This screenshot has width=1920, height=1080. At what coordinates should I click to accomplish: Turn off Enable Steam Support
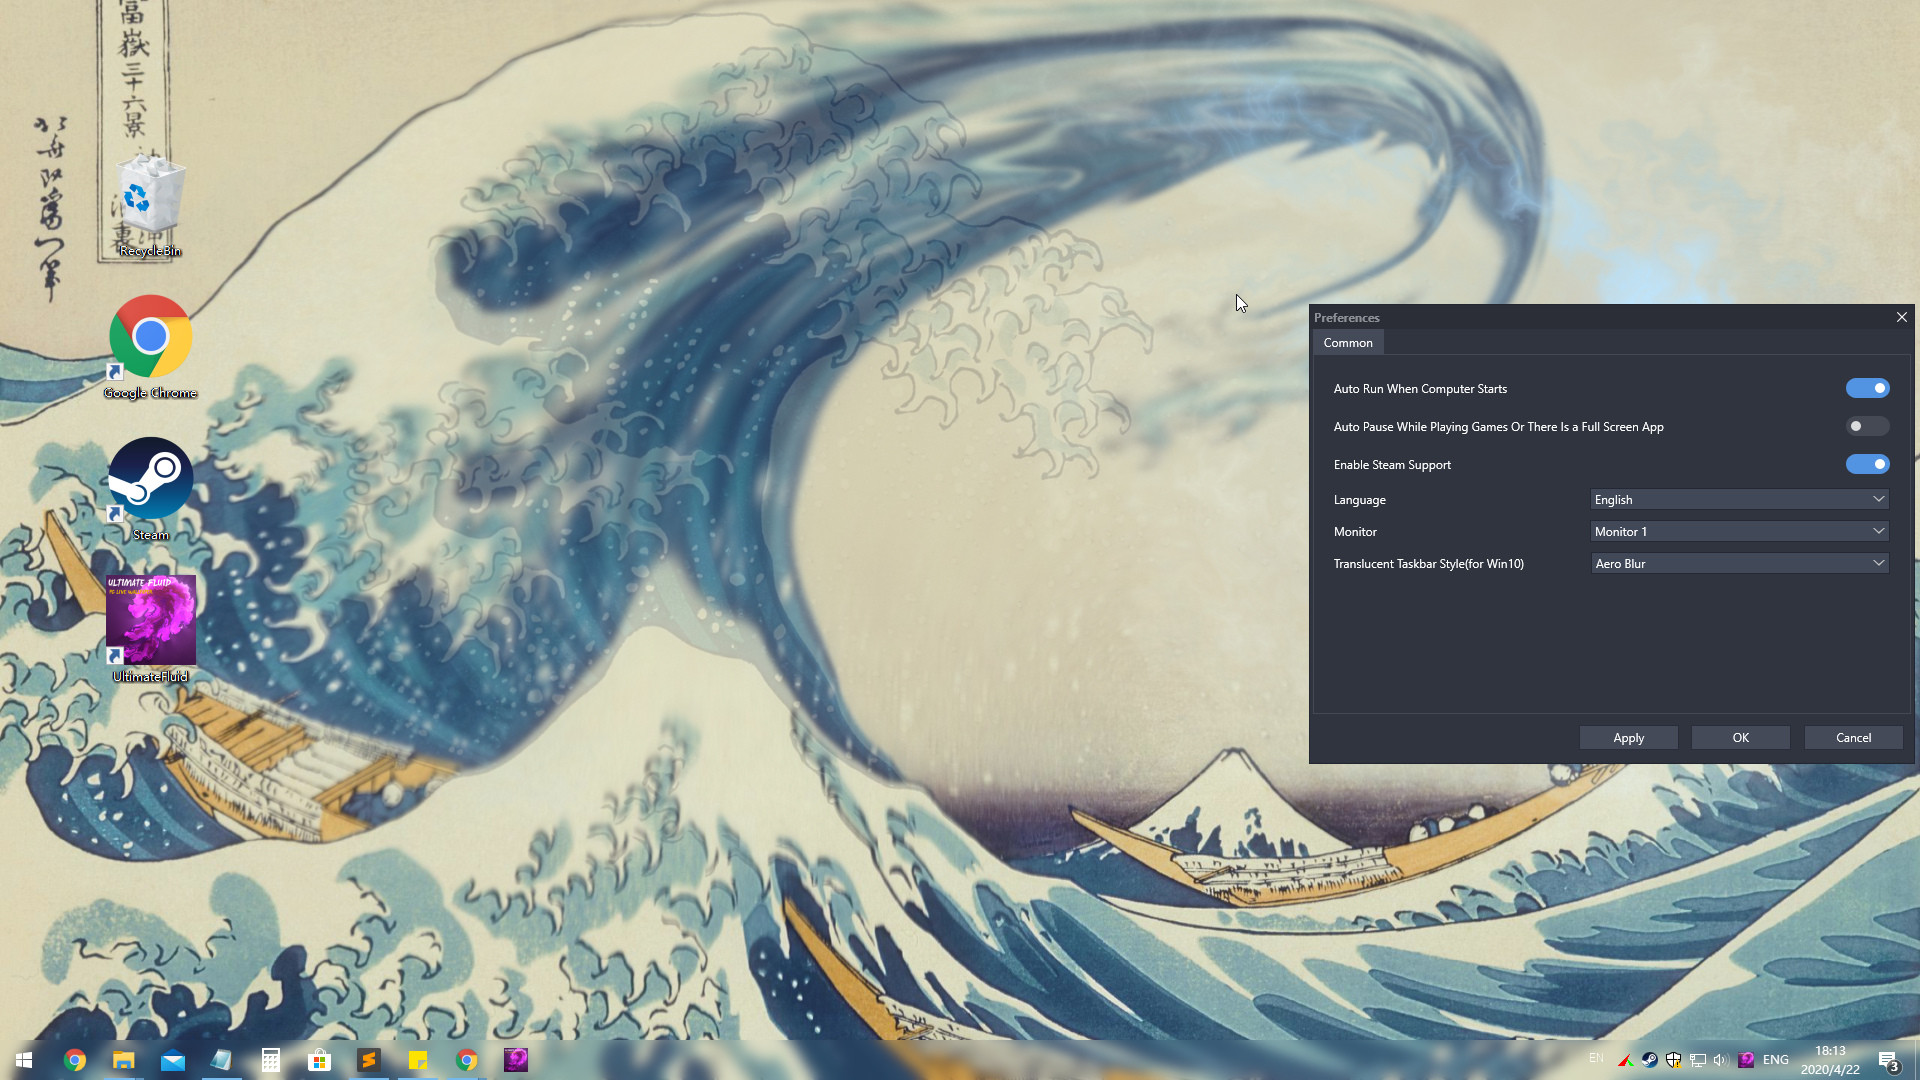coord(1868,464)
